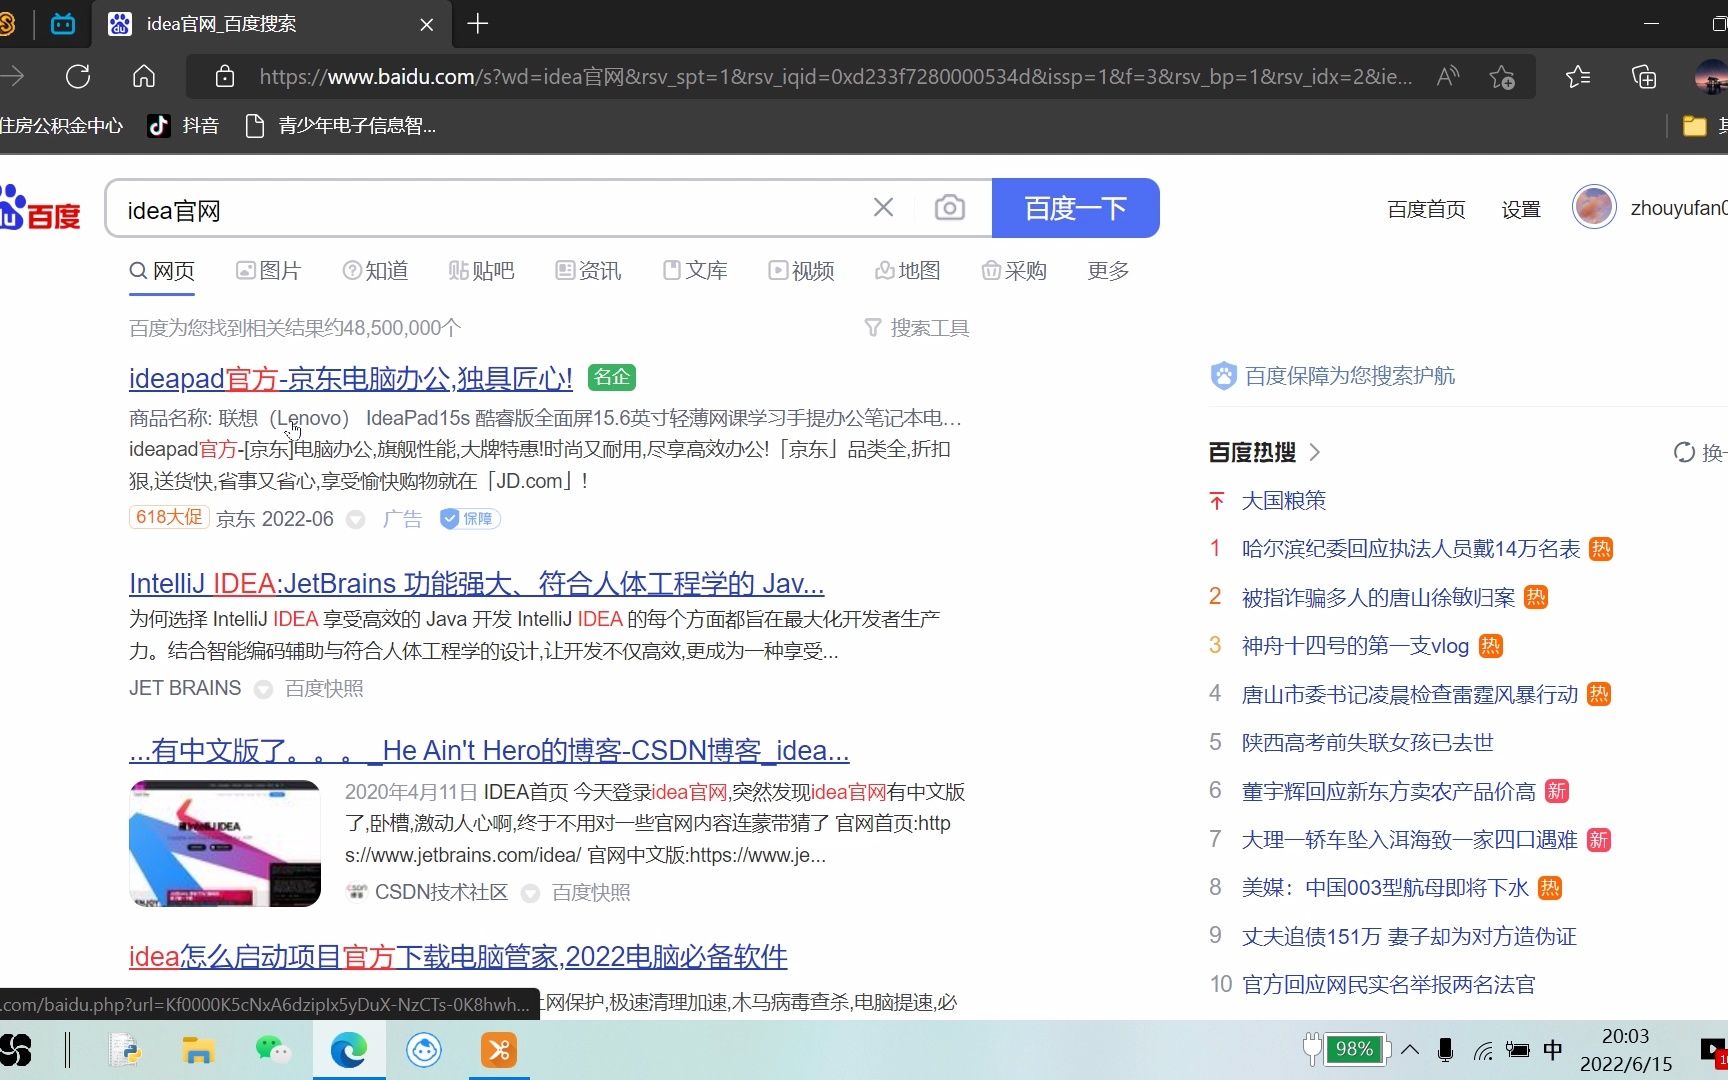Open the IntelliJ IDEA JetBrains result link
Viewport: 1728px width, 1080px height.
(476, 583)
